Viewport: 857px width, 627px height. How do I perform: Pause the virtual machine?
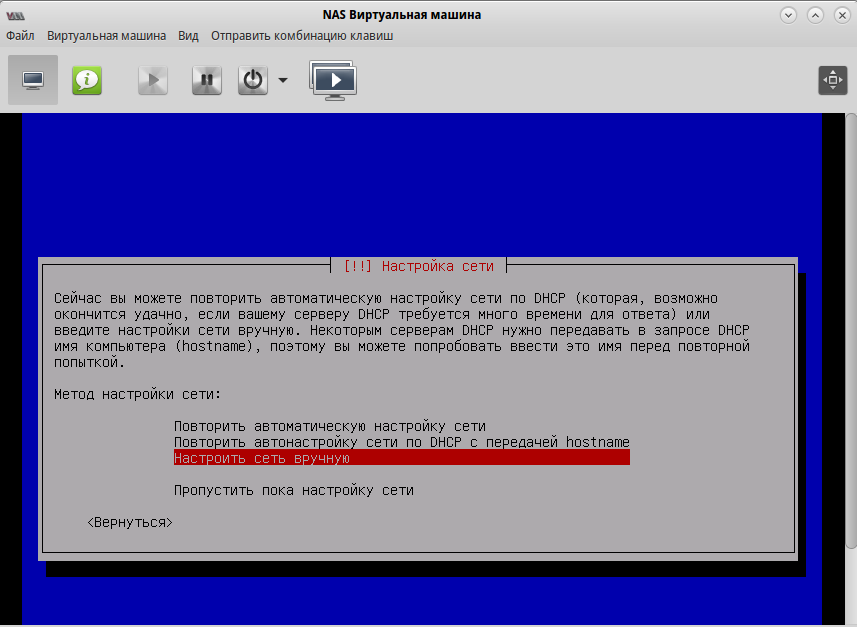207,80
